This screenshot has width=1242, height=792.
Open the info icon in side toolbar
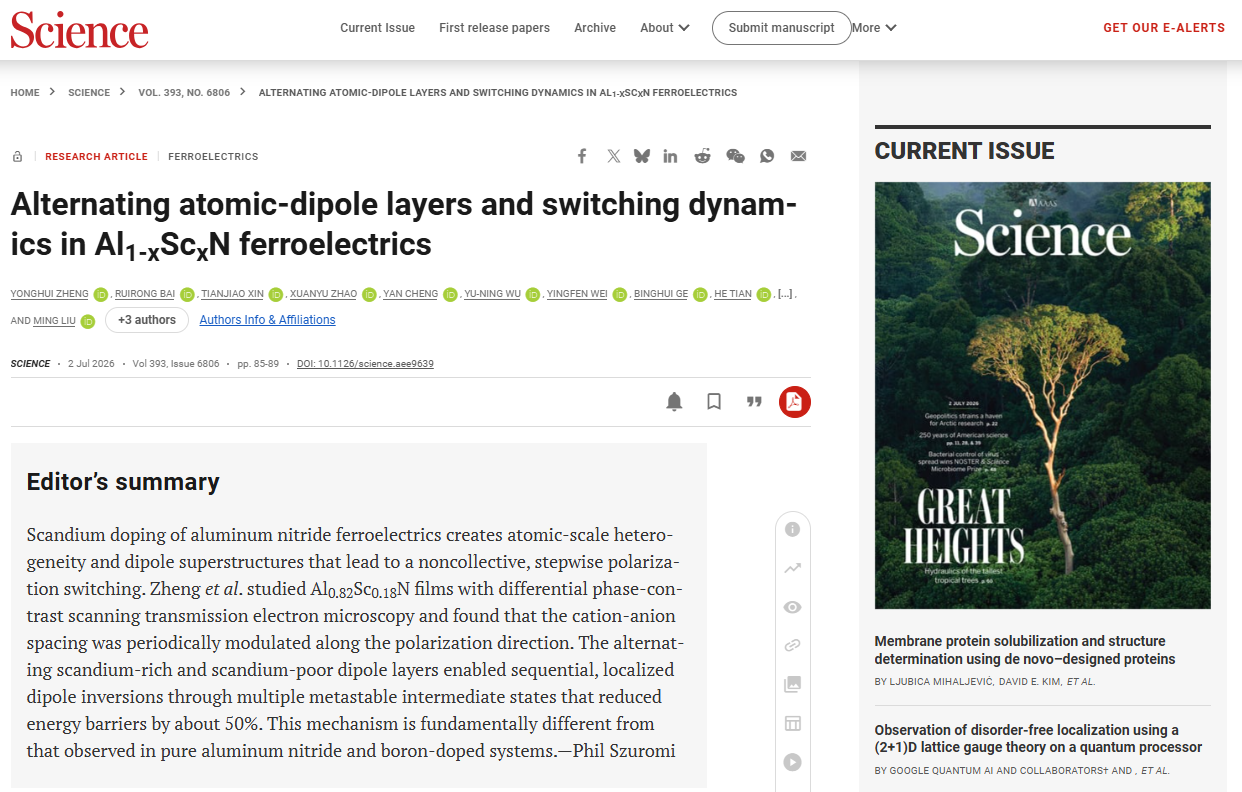792,530
